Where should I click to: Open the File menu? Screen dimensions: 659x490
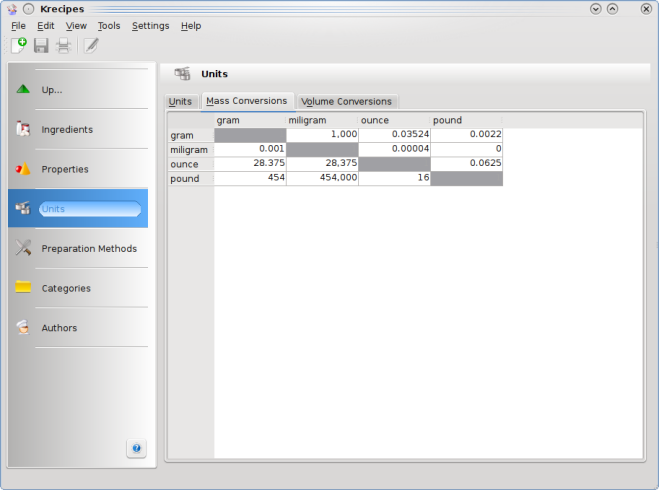click(x=18, y=26)
